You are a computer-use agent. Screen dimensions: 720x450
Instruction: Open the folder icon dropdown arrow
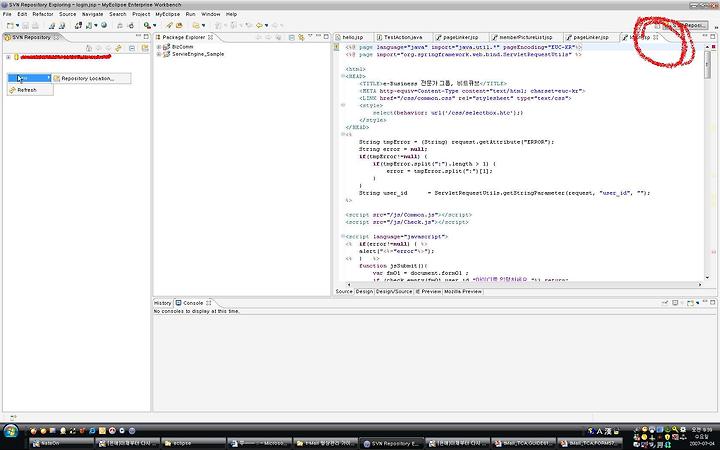[x=203, y=26]
